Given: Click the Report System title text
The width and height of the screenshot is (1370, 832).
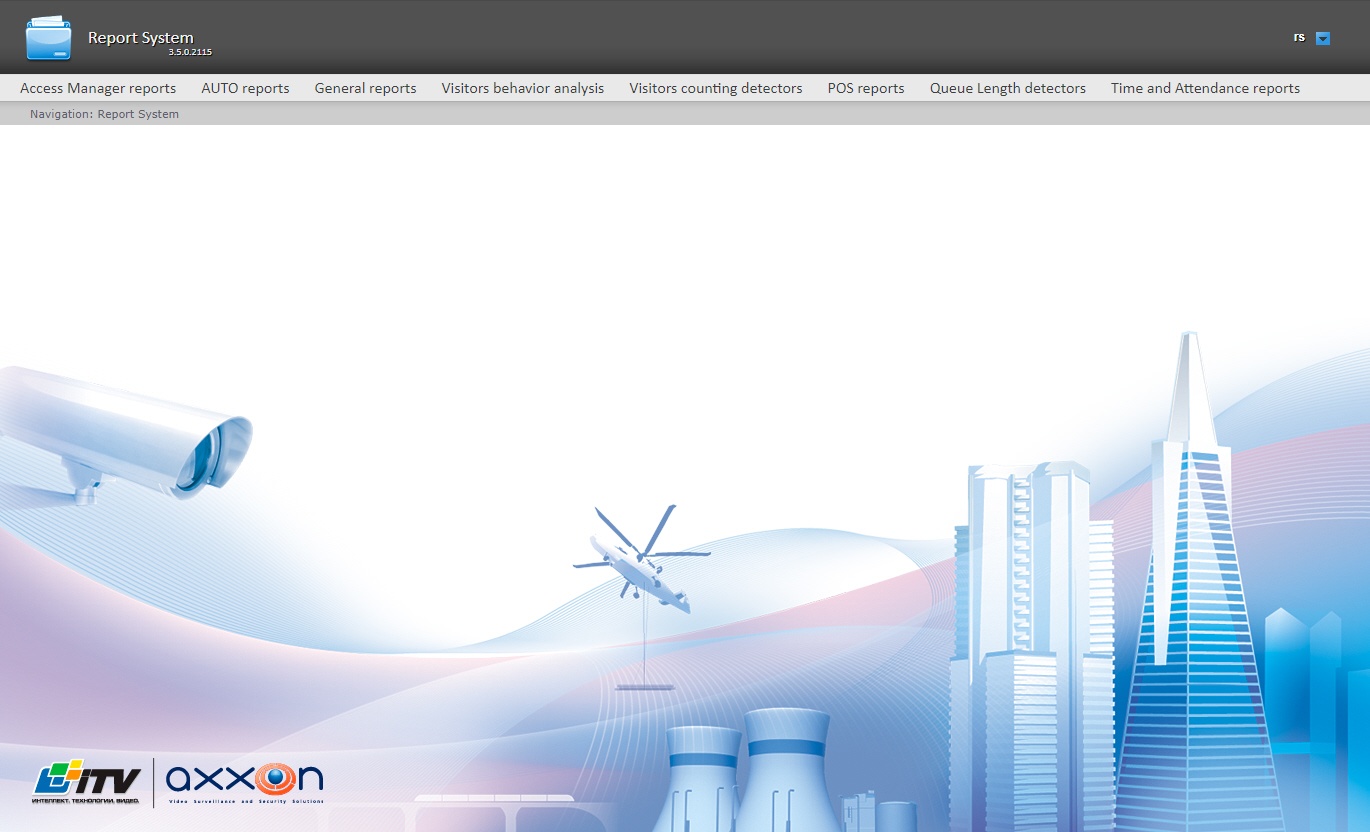Looking at the screenshot, I should 141,37.
